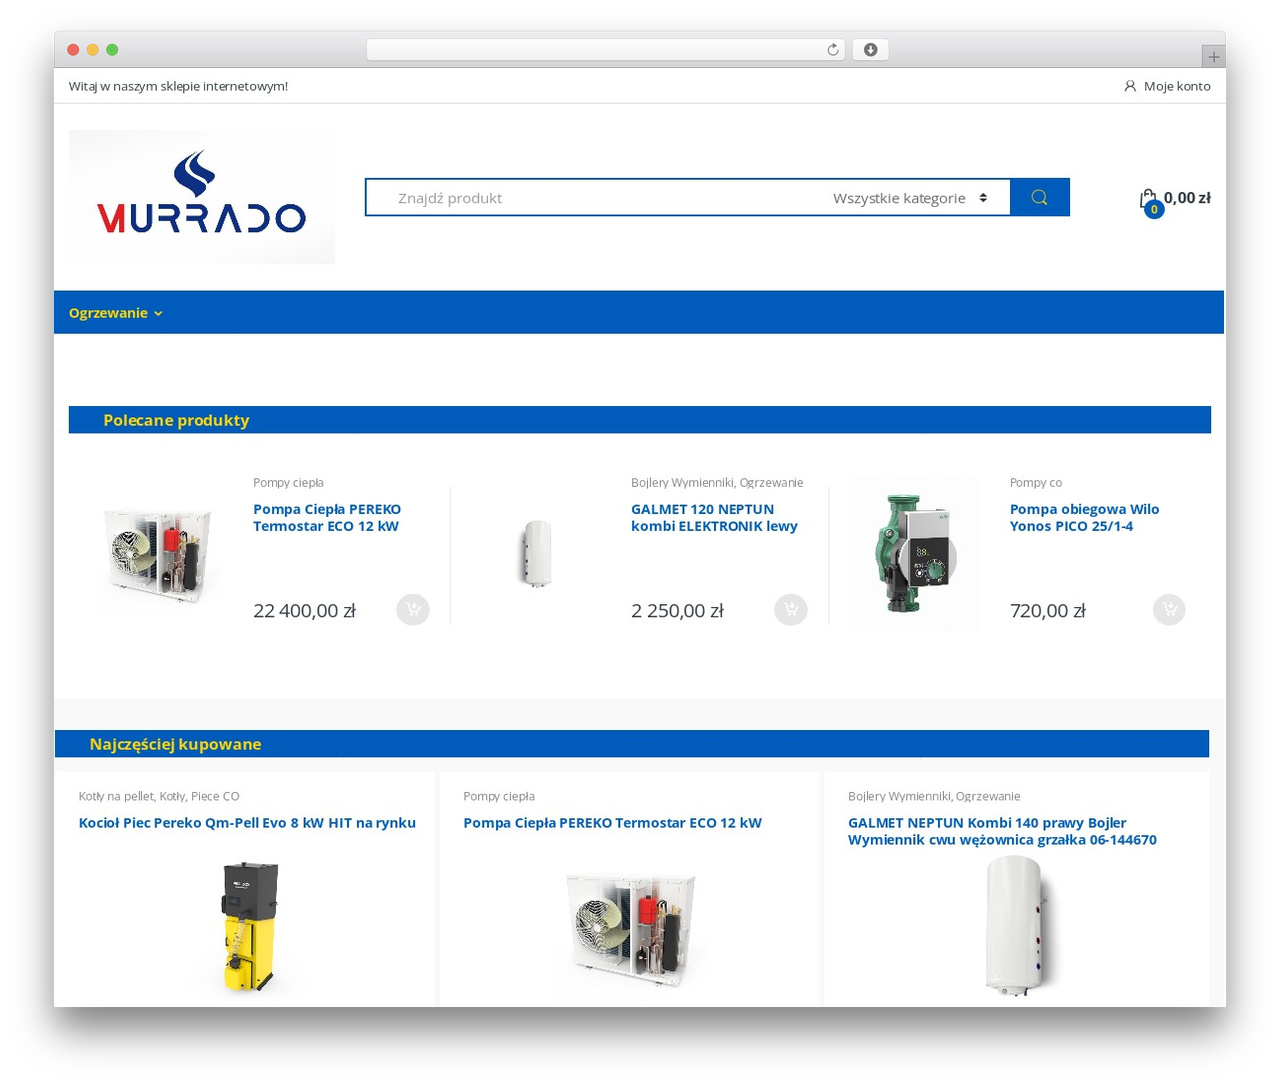Open Pompy ciepła category in Najczęściej kupowane
This screenshot has height=1084, width=1280.
[x=499, y=796]
